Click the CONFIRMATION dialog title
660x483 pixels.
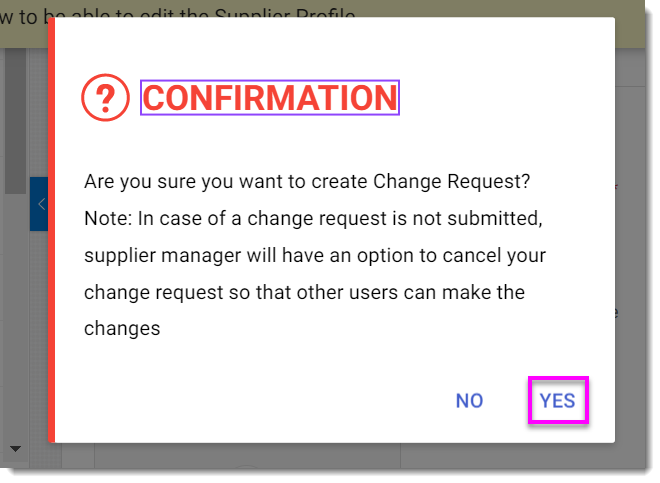pyautogui.click(x=270, y=98)
